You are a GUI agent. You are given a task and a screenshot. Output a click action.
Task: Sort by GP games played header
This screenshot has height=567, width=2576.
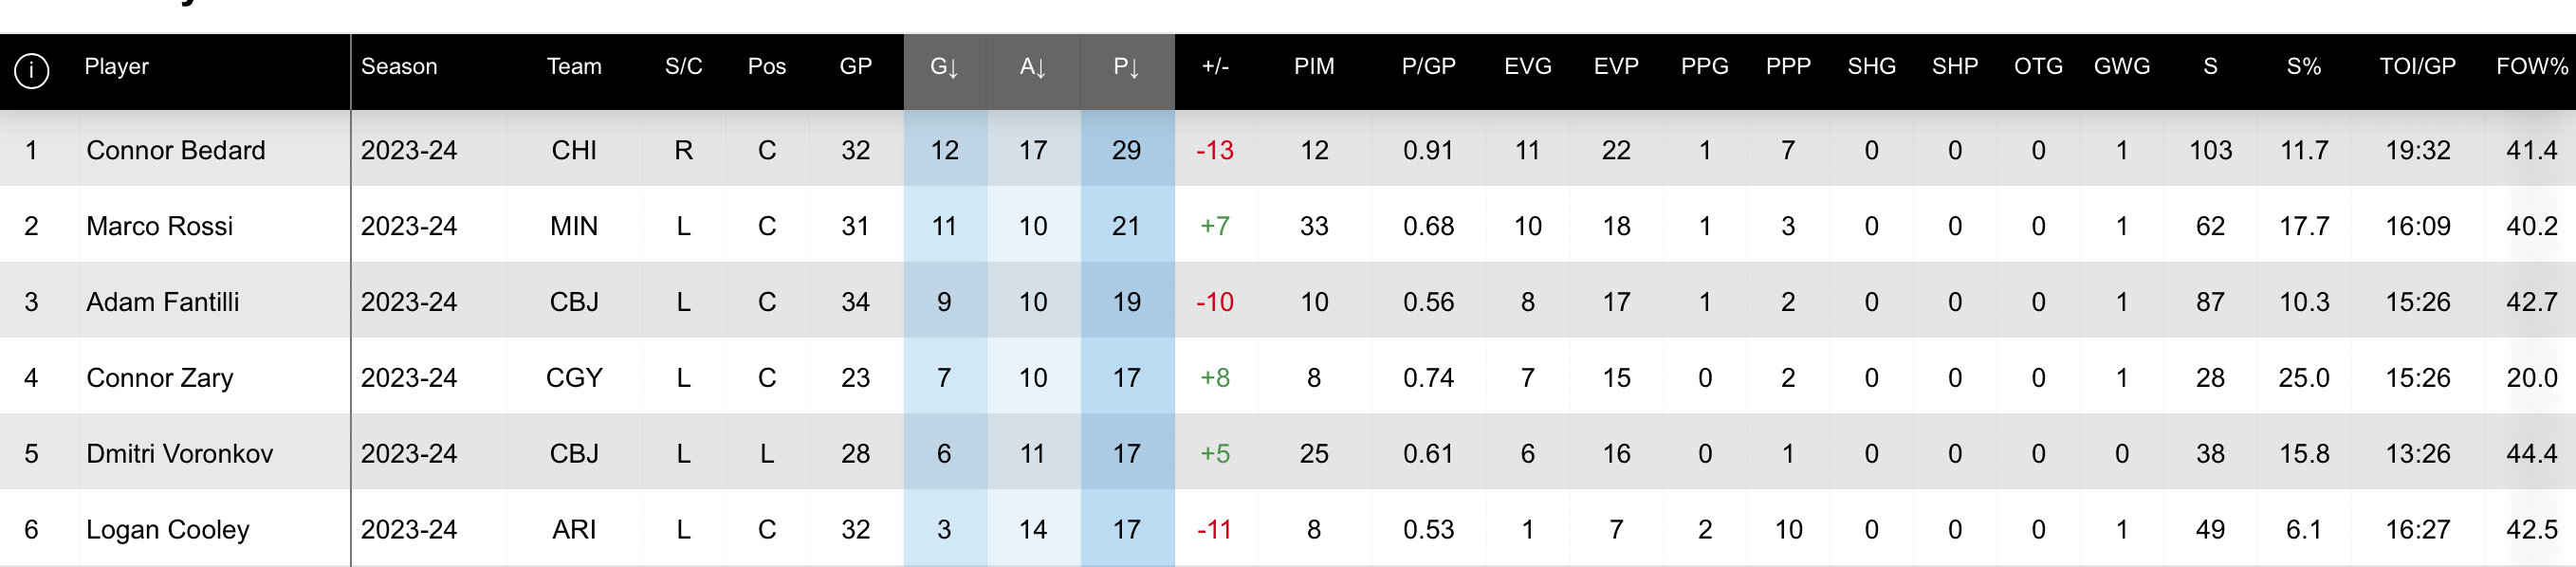tap(855, 66)
